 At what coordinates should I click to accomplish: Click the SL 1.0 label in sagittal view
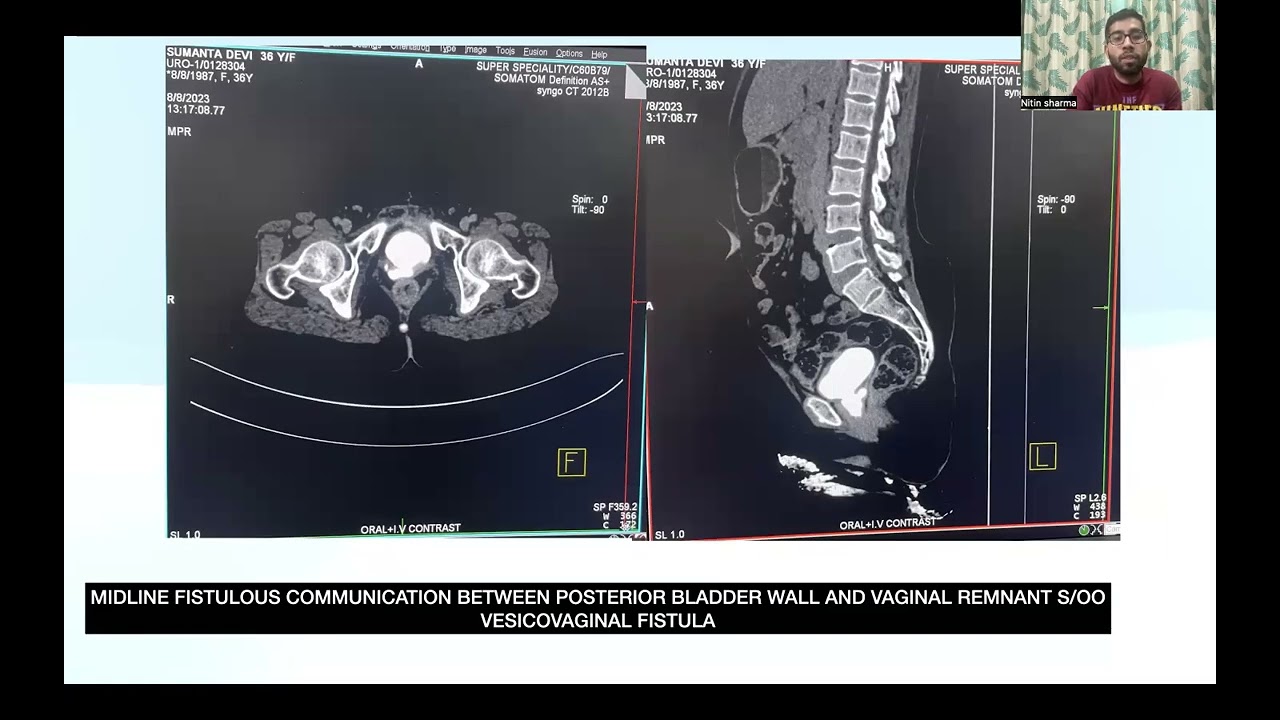(669, 535)
